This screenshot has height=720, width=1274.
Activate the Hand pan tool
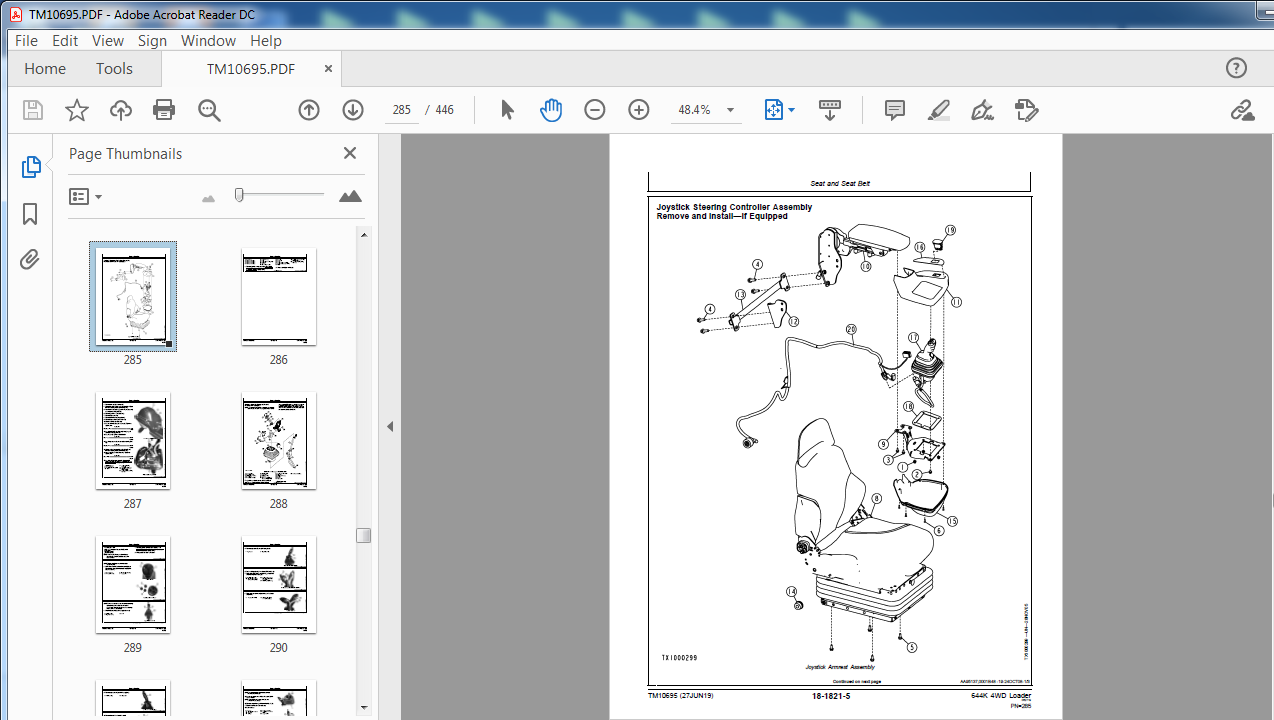(x=551, y=110)
